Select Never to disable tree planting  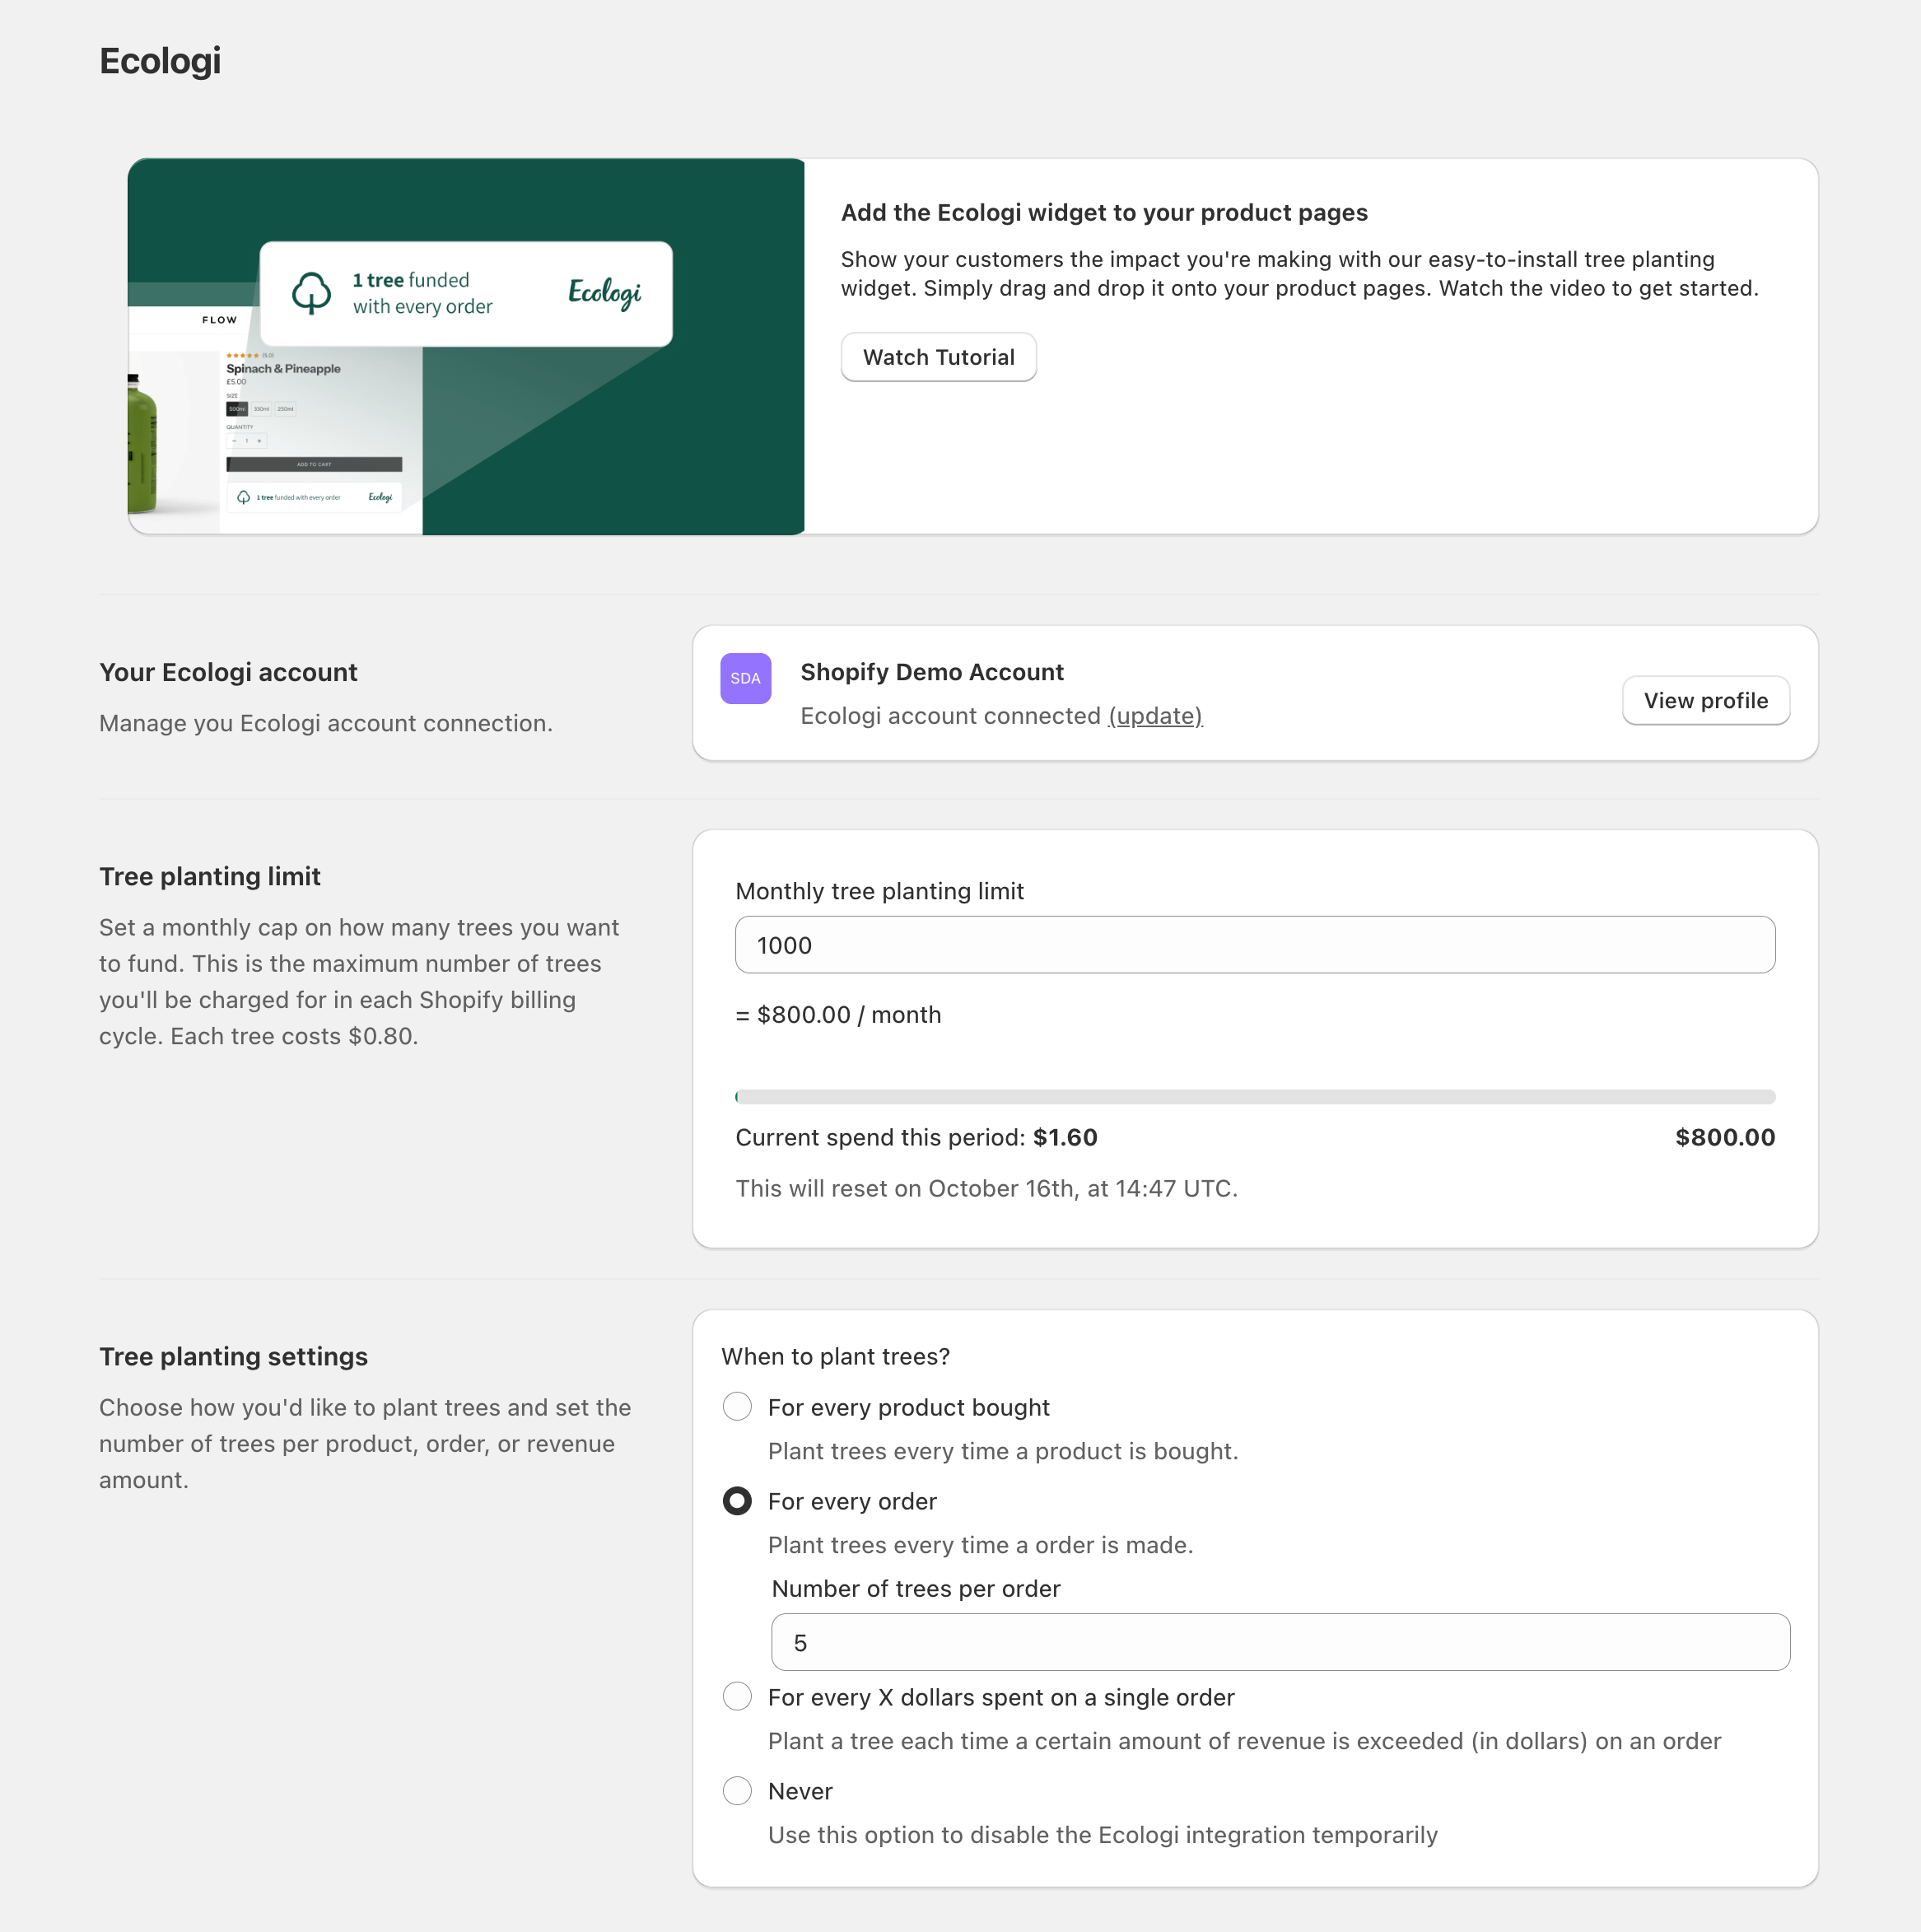point(737,1791)
